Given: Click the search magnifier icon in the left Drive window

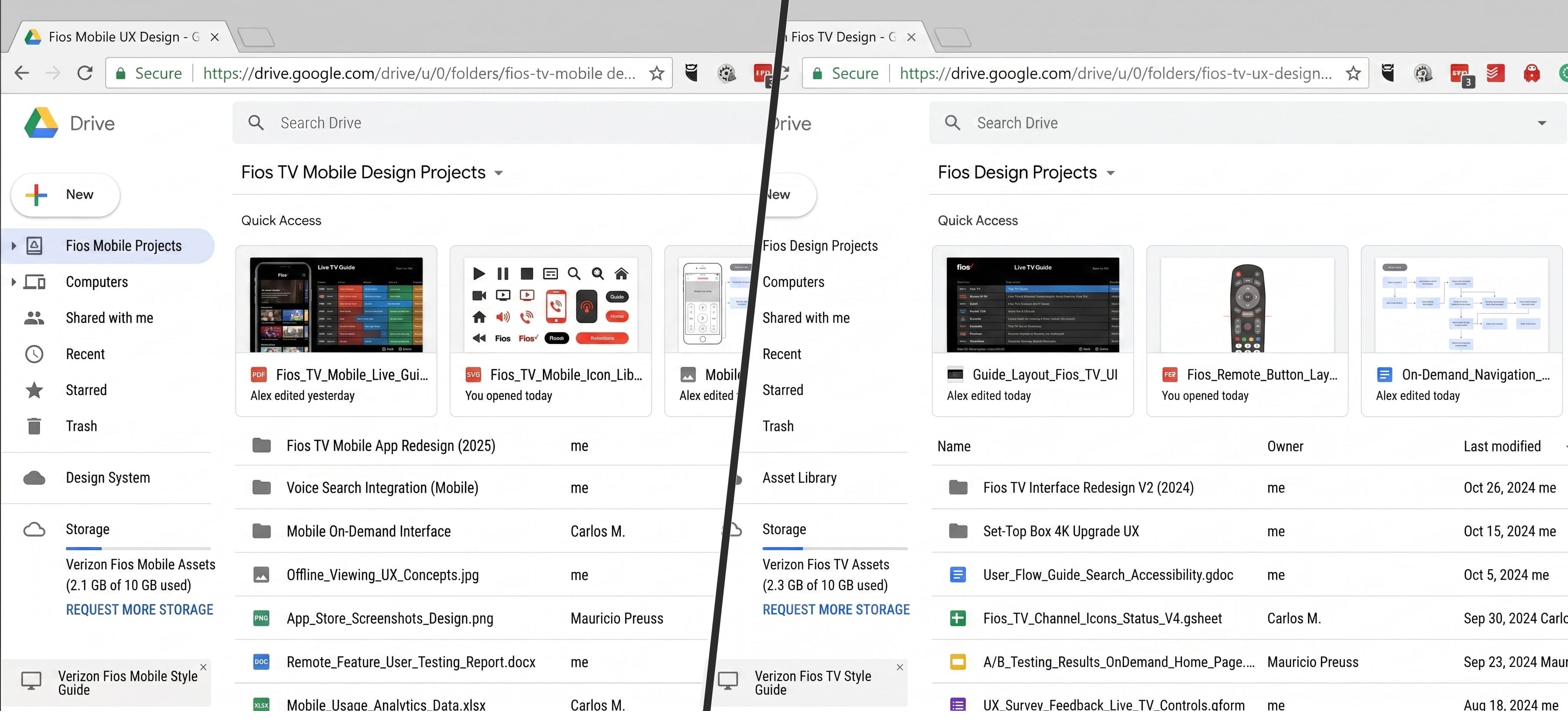Looking at the screenshot, I should [x=256, y=123].
